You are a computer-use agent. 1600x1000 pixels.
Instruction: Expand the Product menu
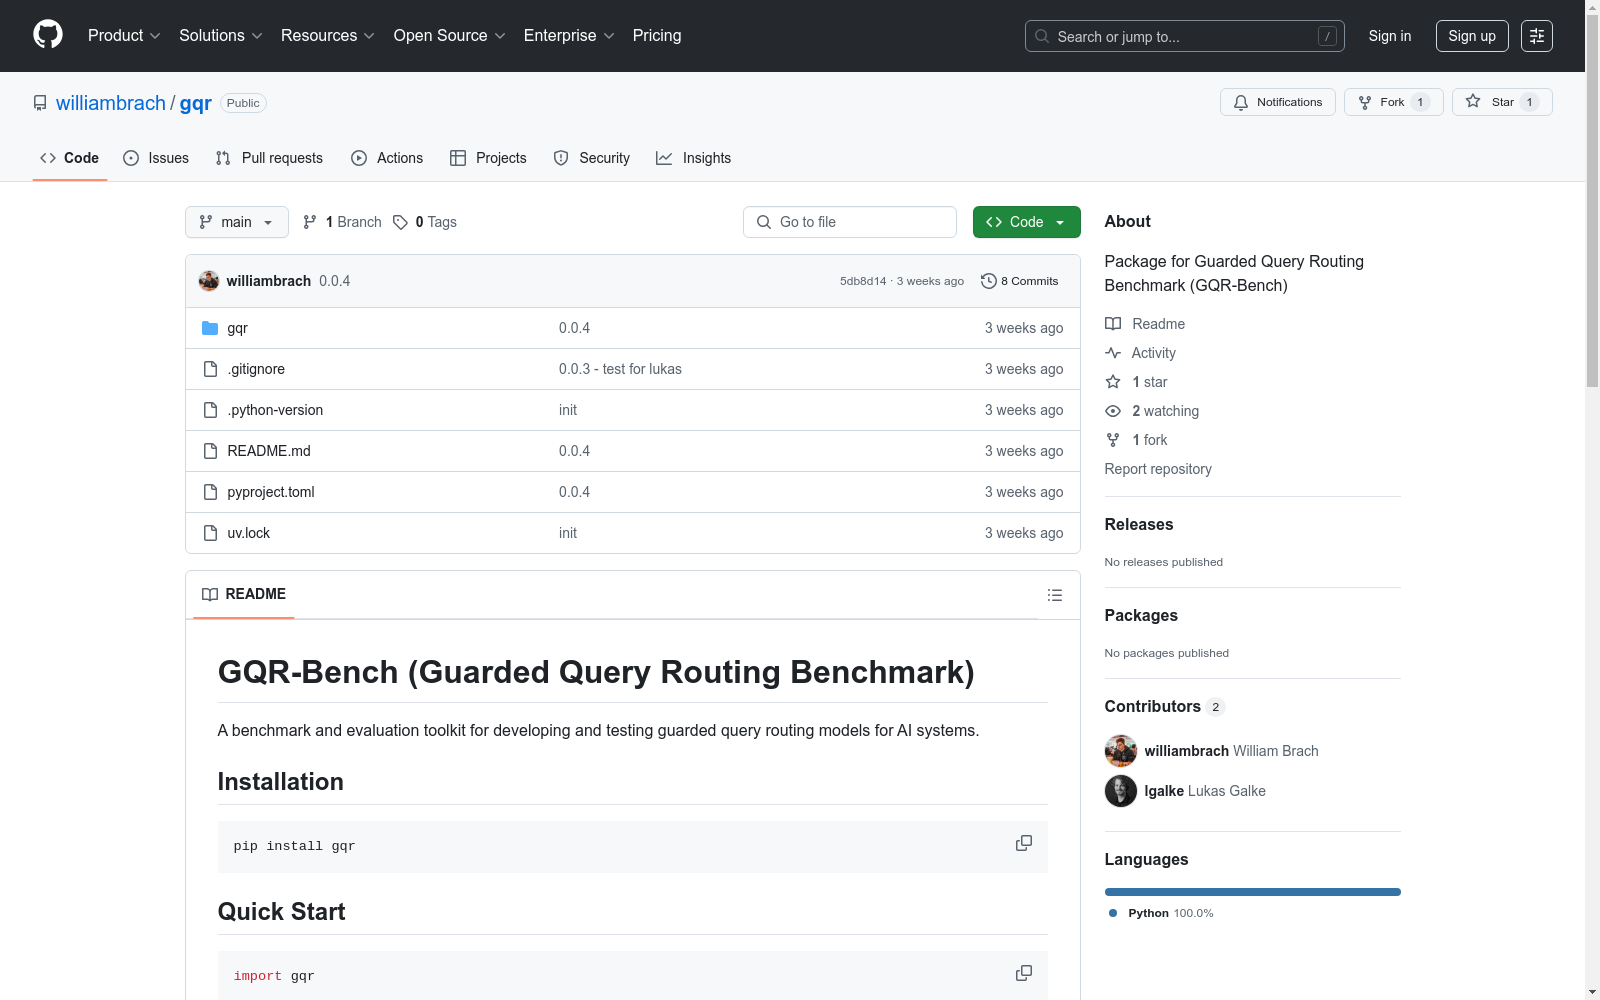pos(124,36)
